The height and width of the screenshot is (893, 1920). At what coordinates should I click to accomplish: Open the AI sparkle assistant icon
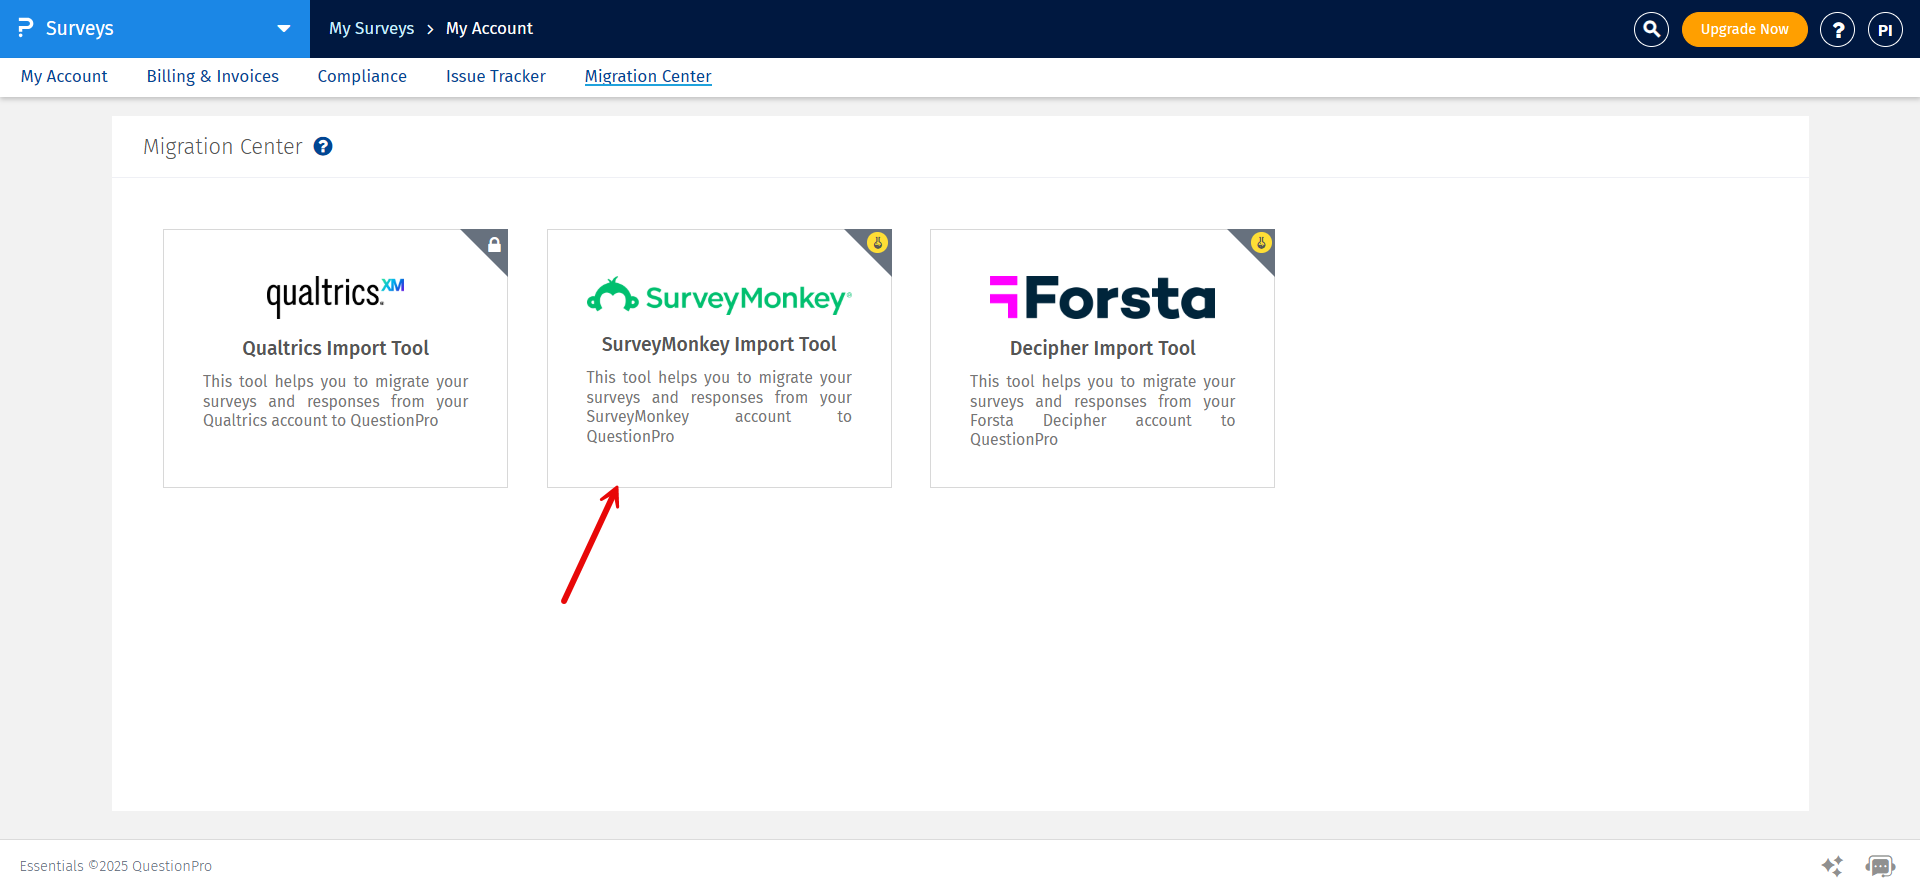pyautogui.click(x=1832, y=866)
